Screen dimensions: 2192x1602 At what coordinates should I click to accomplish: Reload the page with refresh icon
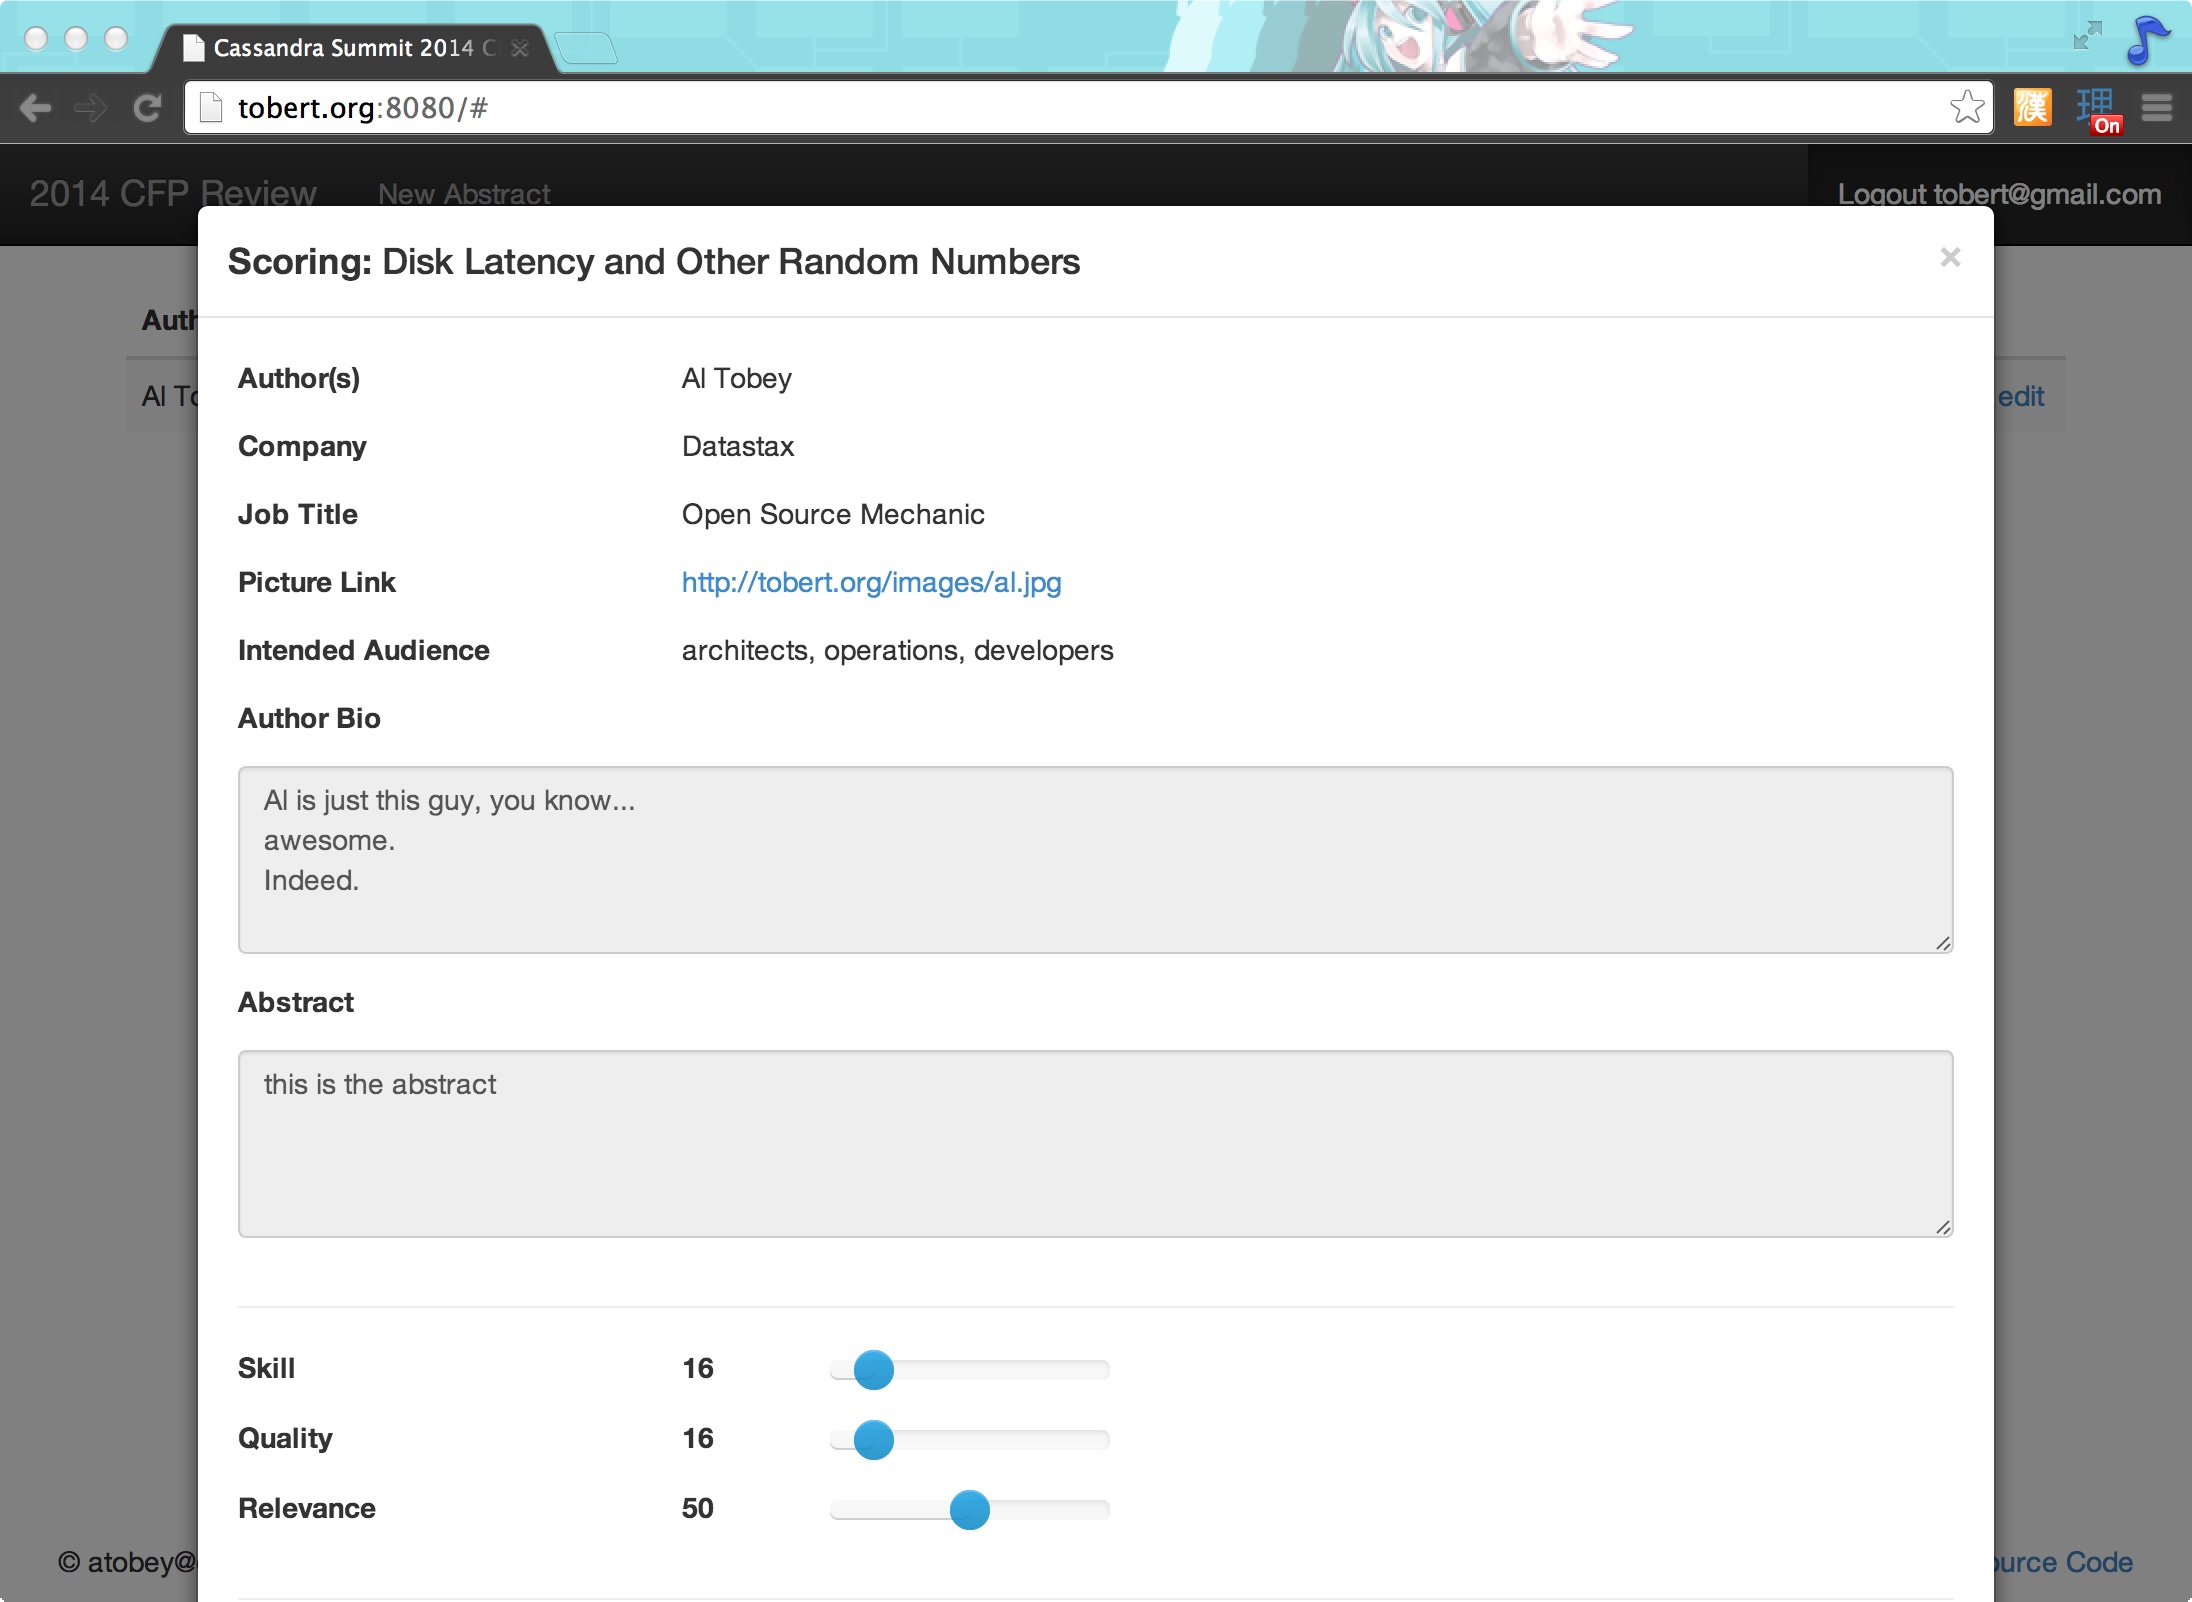148,108
